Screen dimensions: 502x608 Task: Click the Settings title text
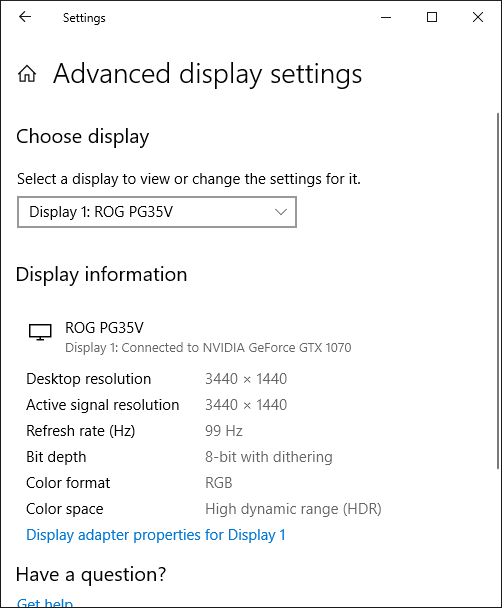click(84, 18)
